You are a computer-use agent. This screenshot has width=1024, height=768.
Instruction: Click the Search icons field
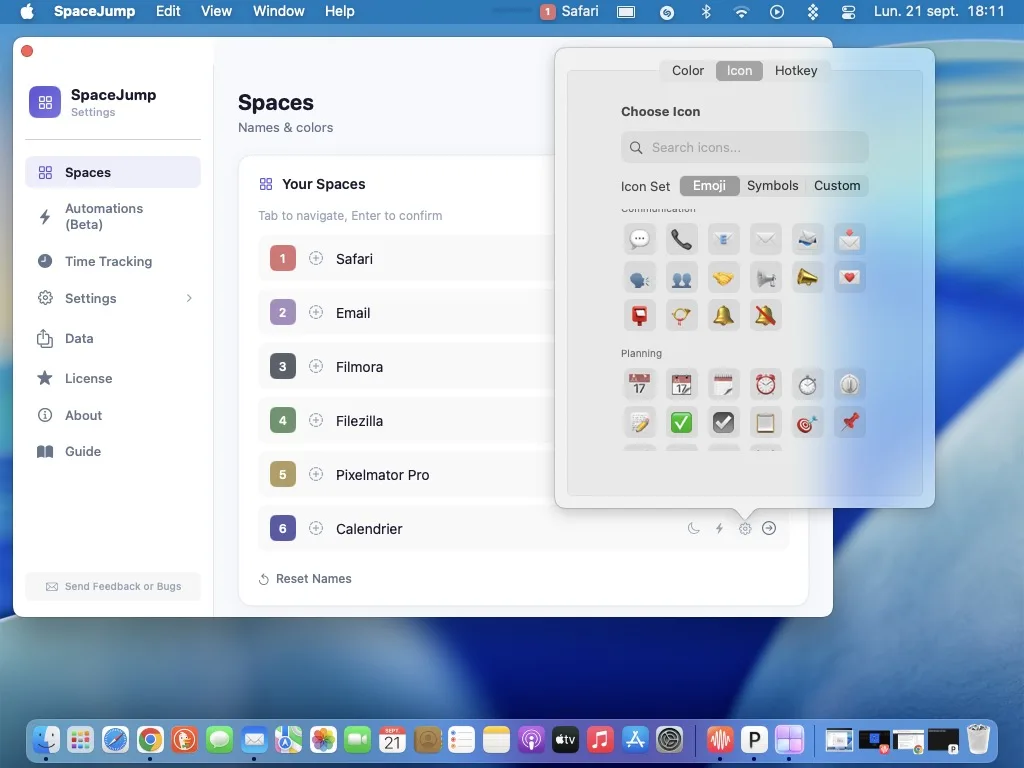[x=744, y=148]
